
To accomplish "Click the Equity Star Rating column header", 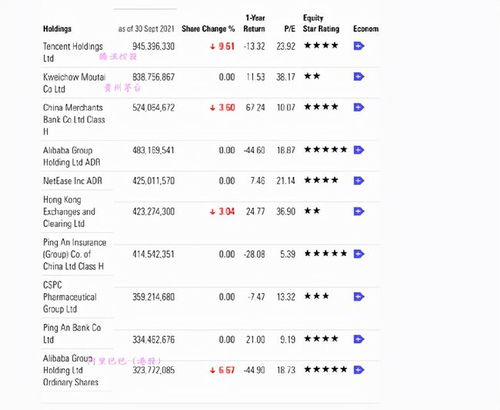I will point(321,23).
